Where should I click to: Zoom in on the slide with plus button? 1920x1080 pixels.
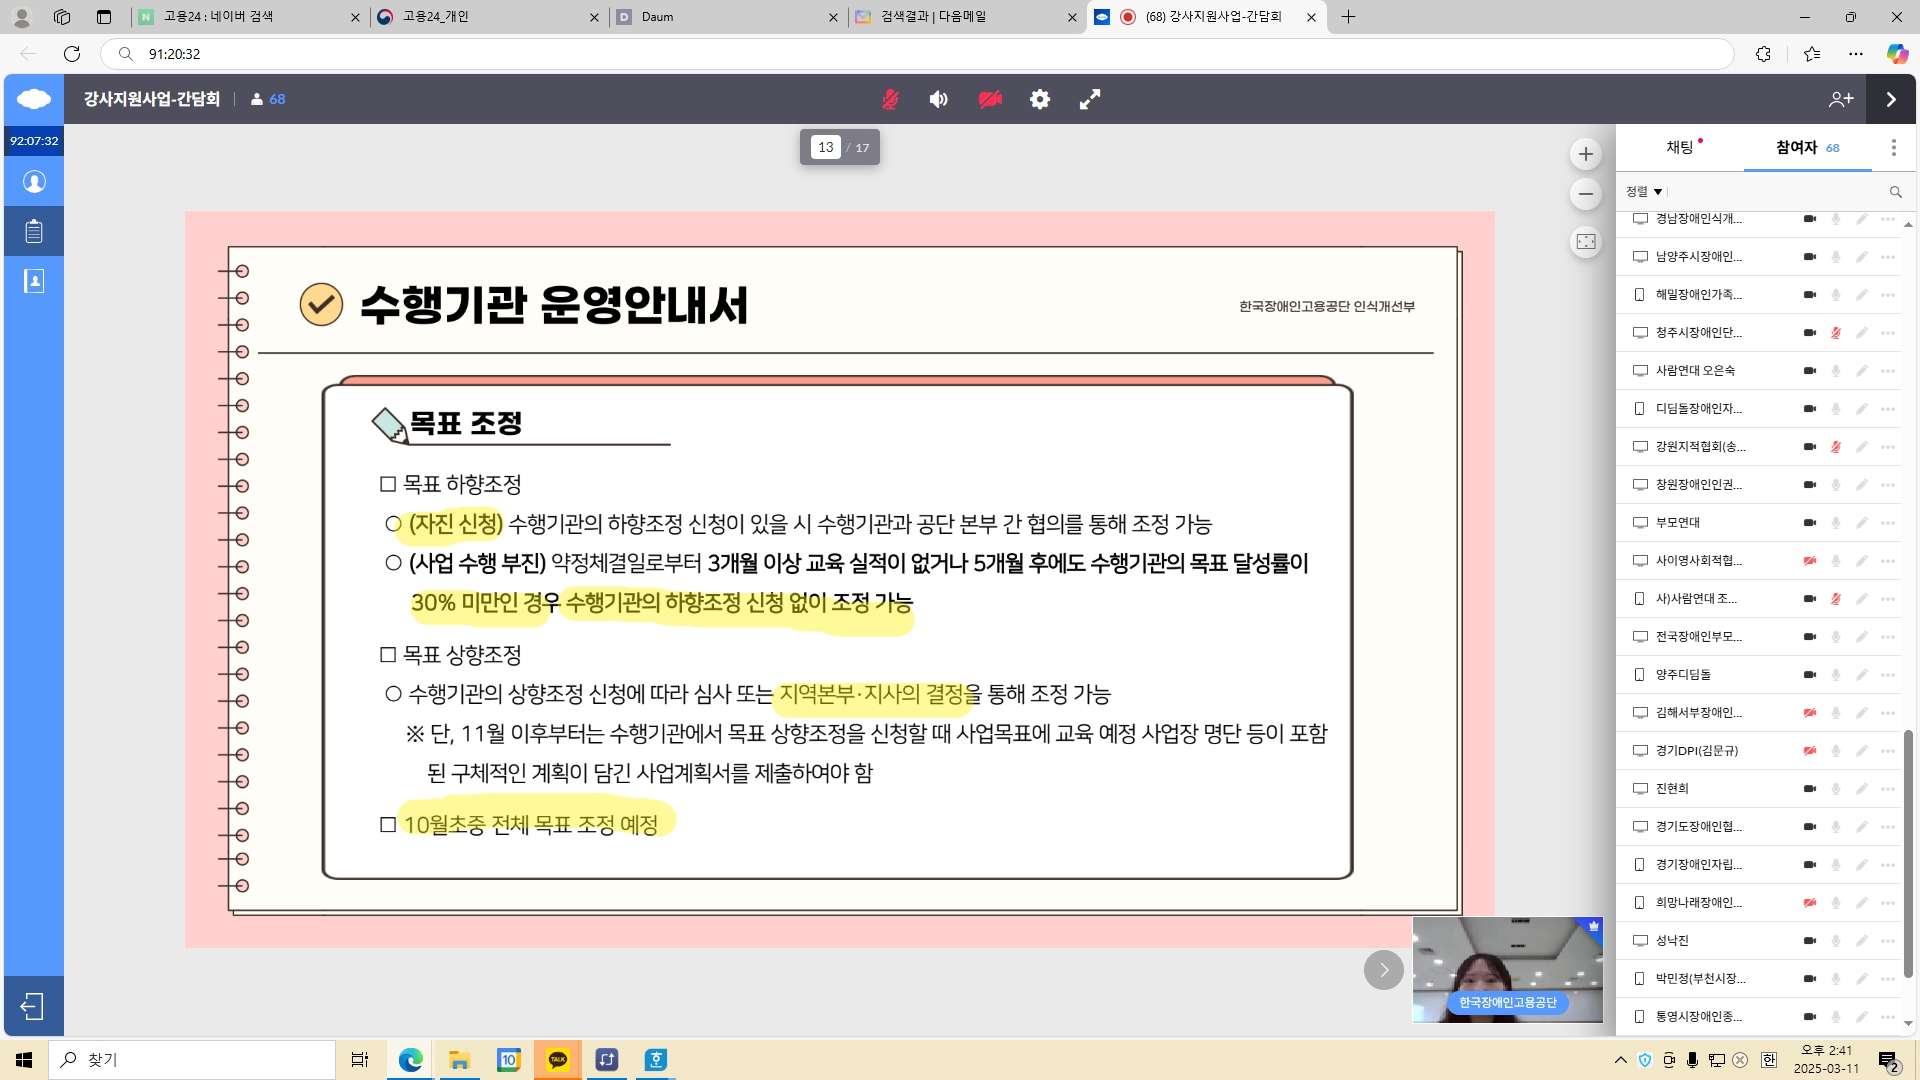[1585, 154]
